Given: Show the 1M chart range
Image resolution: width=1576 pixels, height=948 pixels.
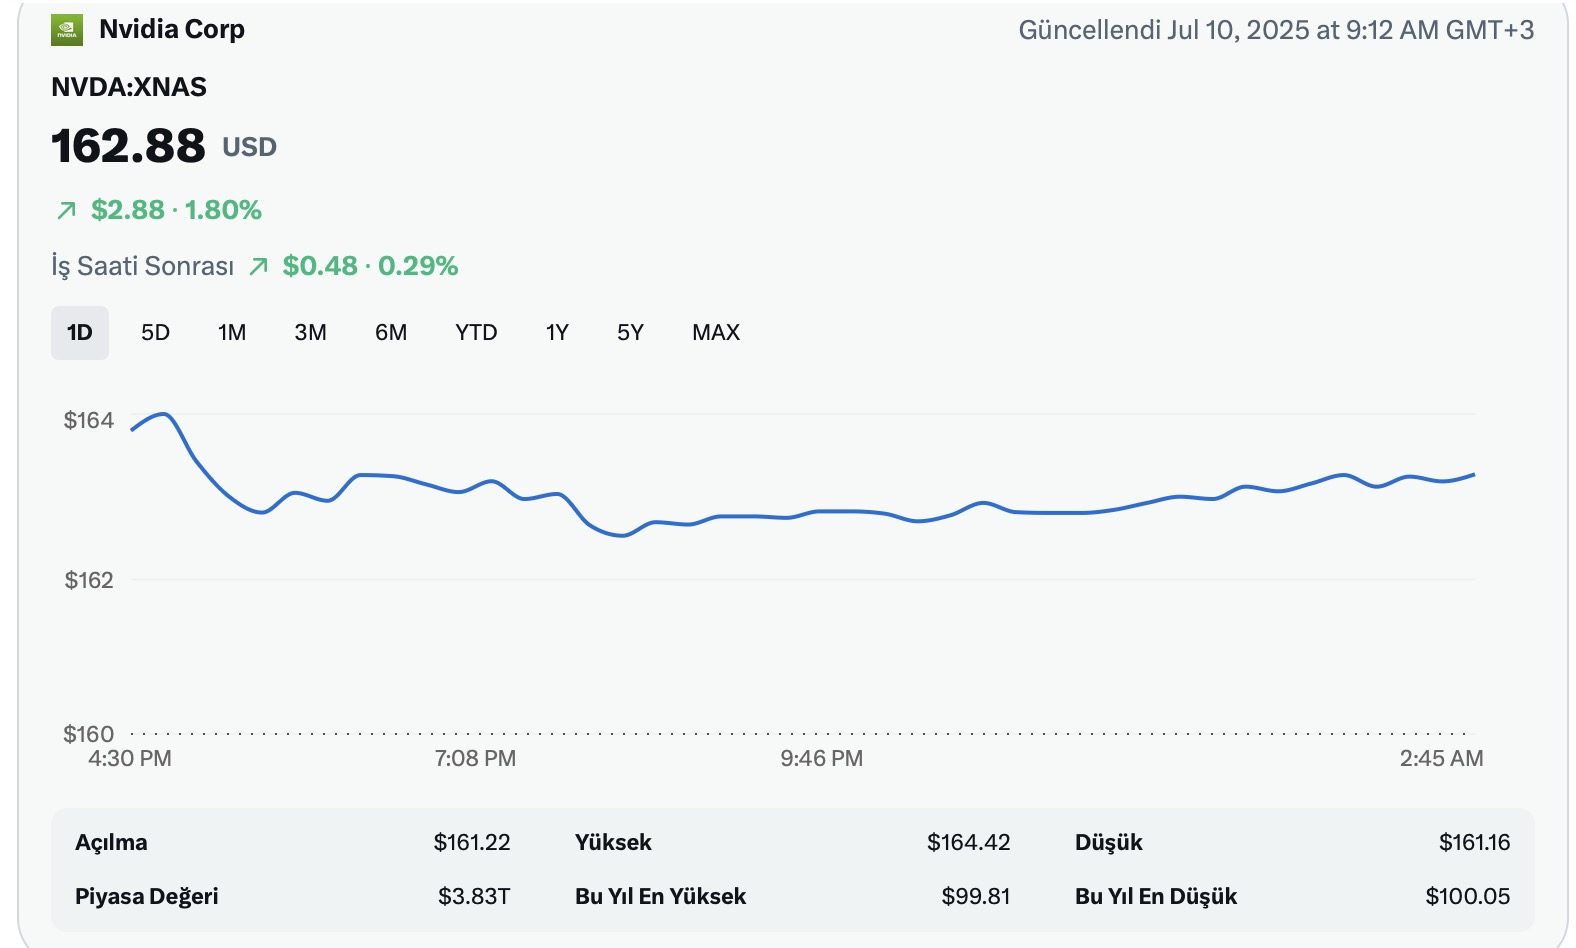Looking at the screenshot, I should (x=232, y=333).
